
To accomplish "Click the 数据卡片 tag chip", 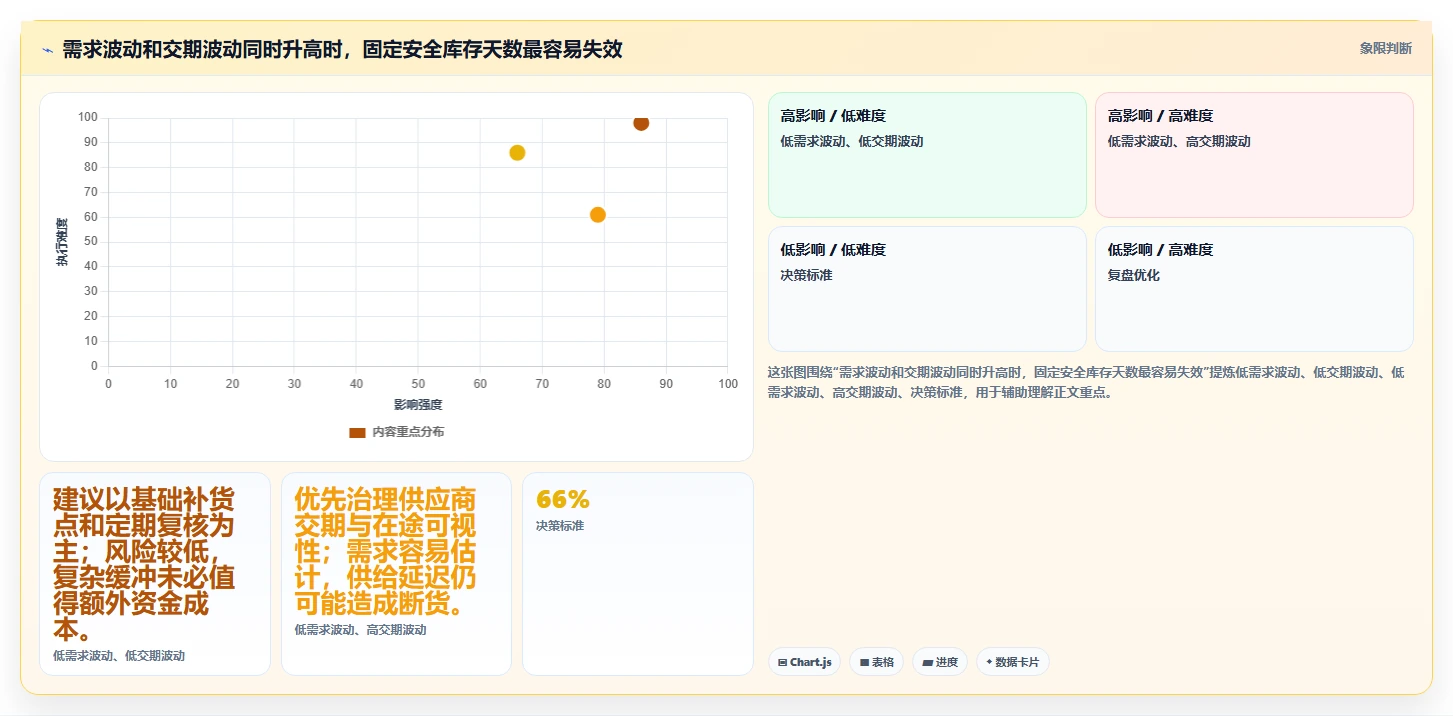I will (1013, 662).
